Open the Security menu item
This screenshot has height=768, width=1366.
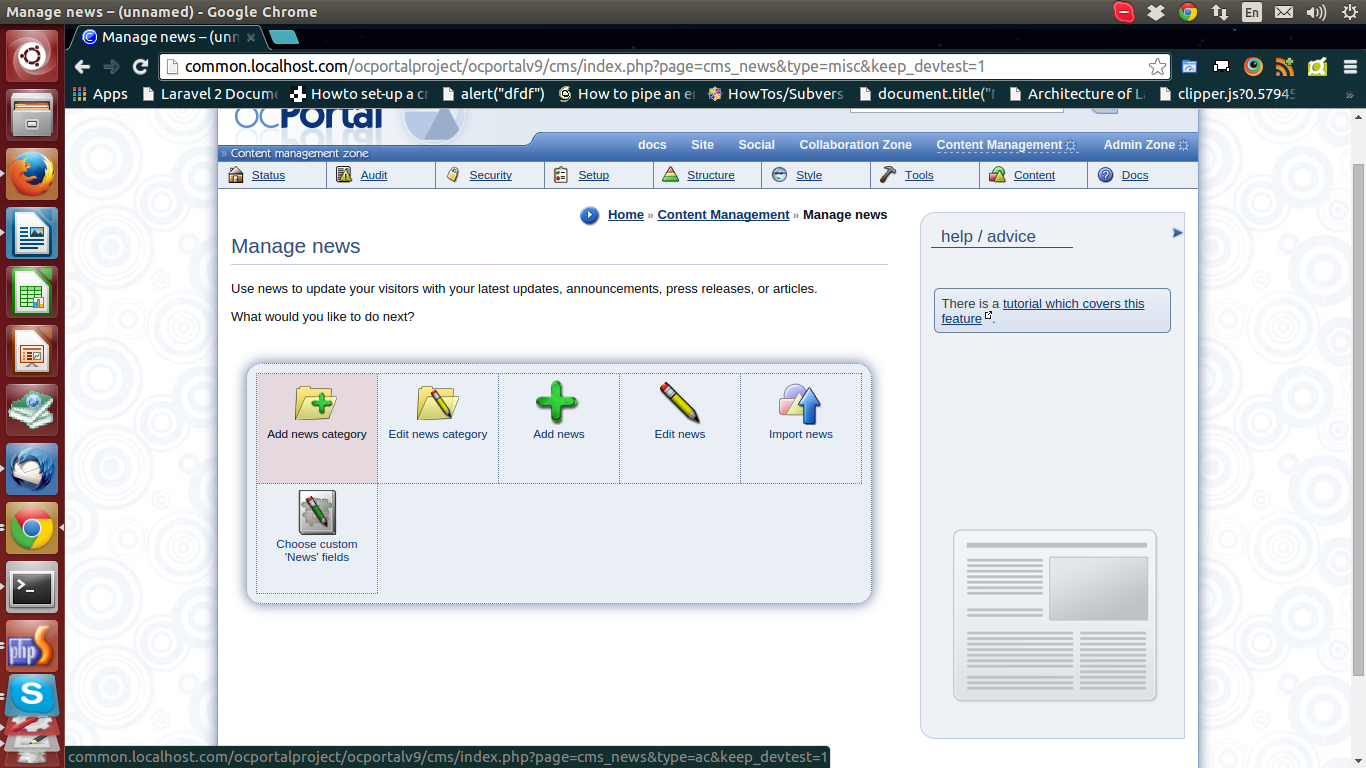490,175
